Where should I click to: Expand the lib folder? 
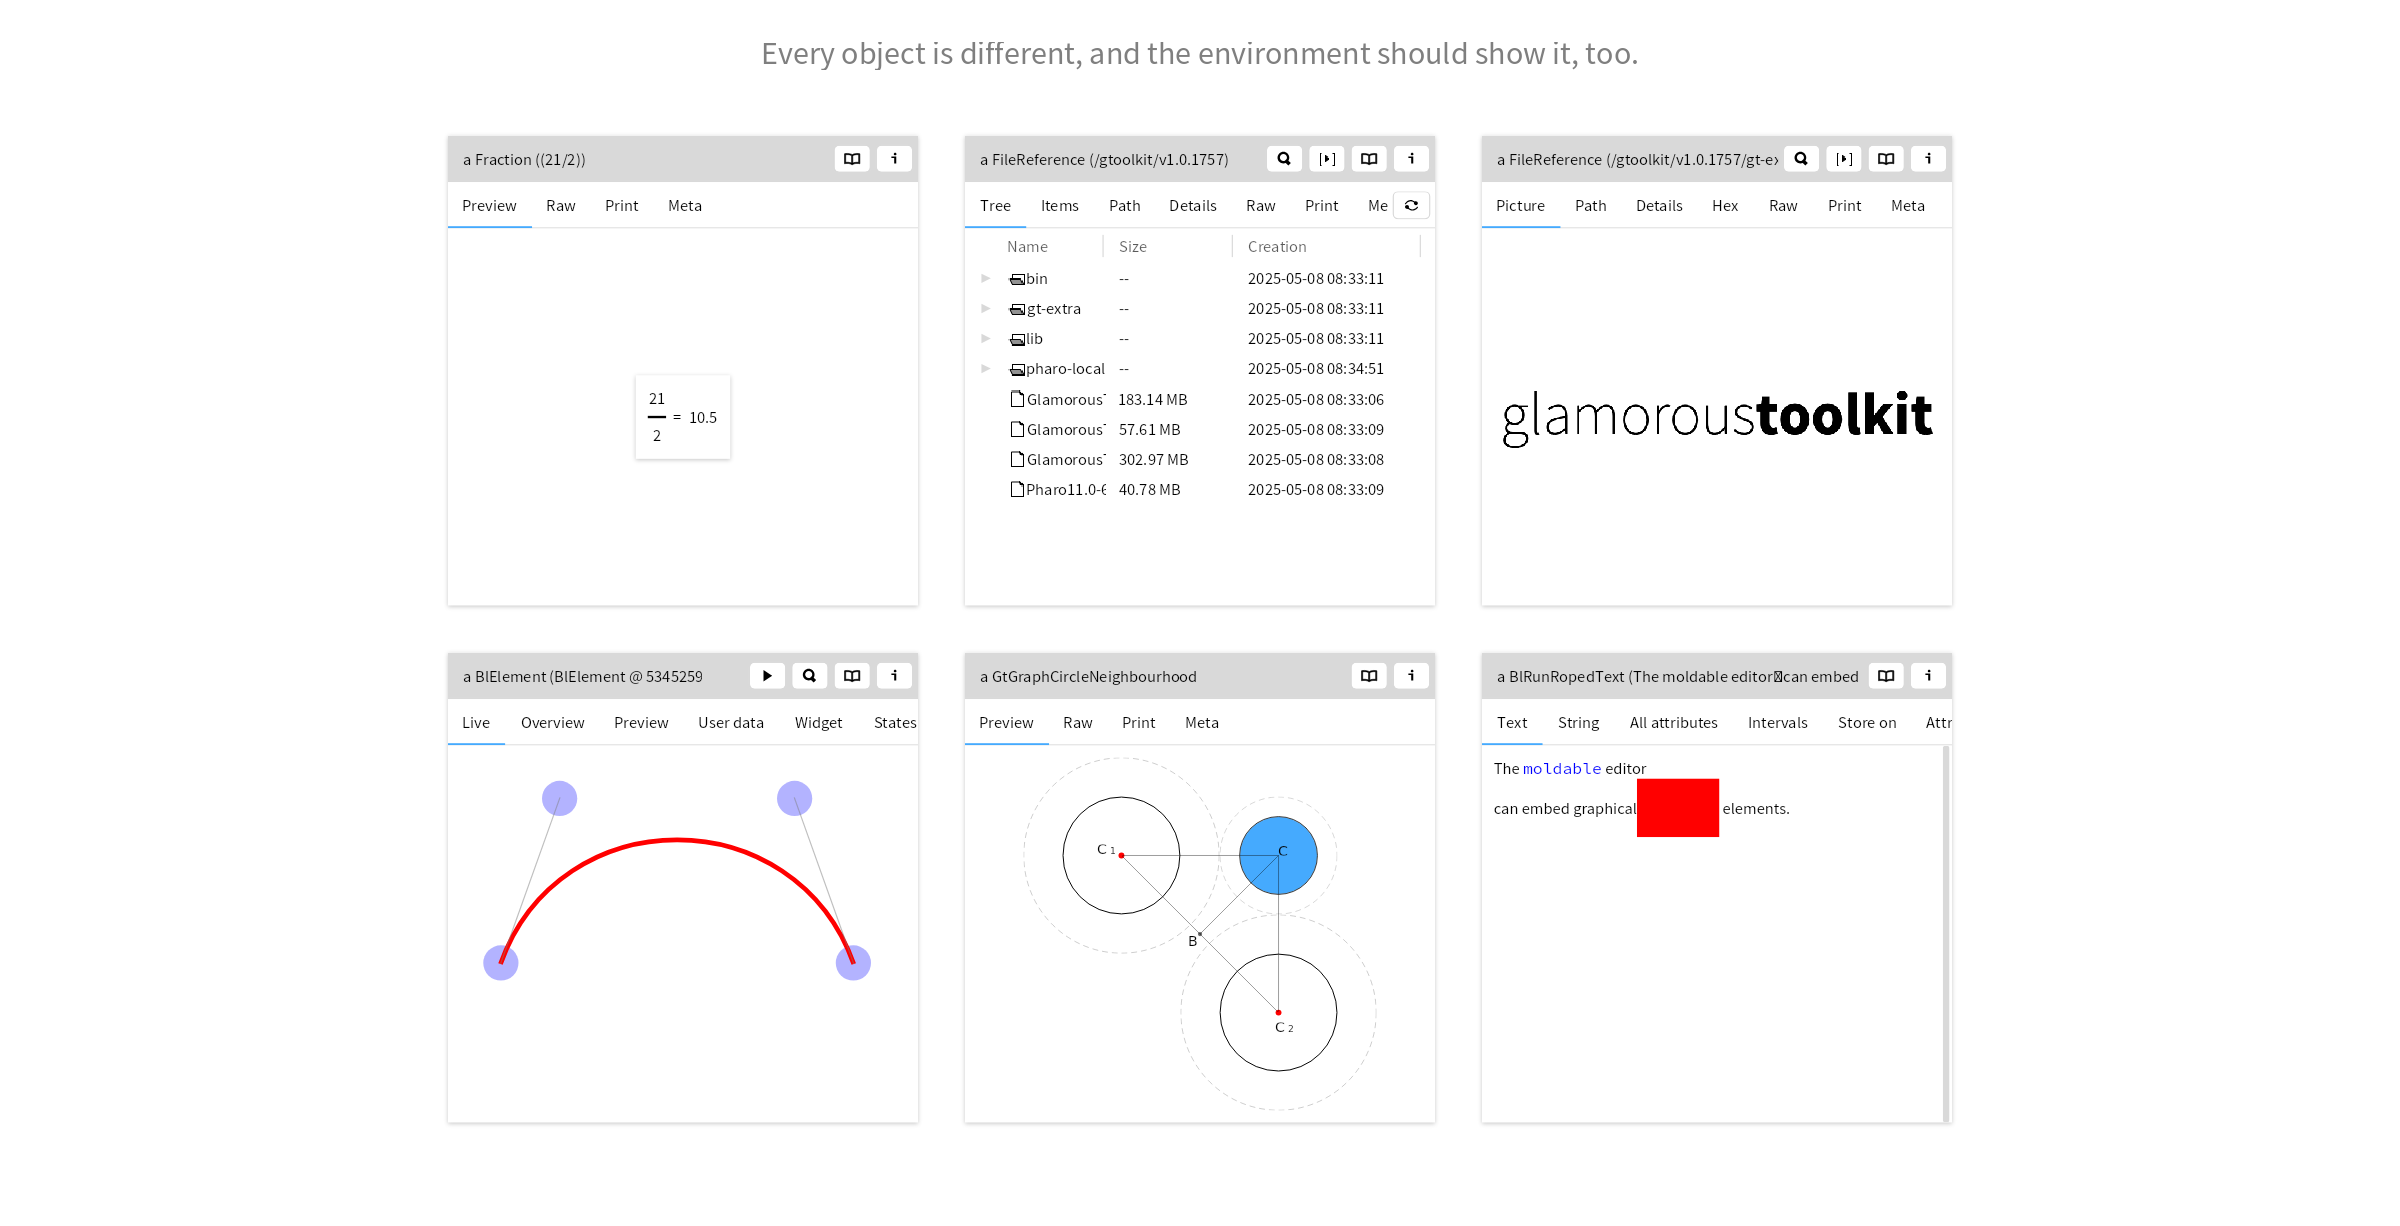tap(985, 338)
